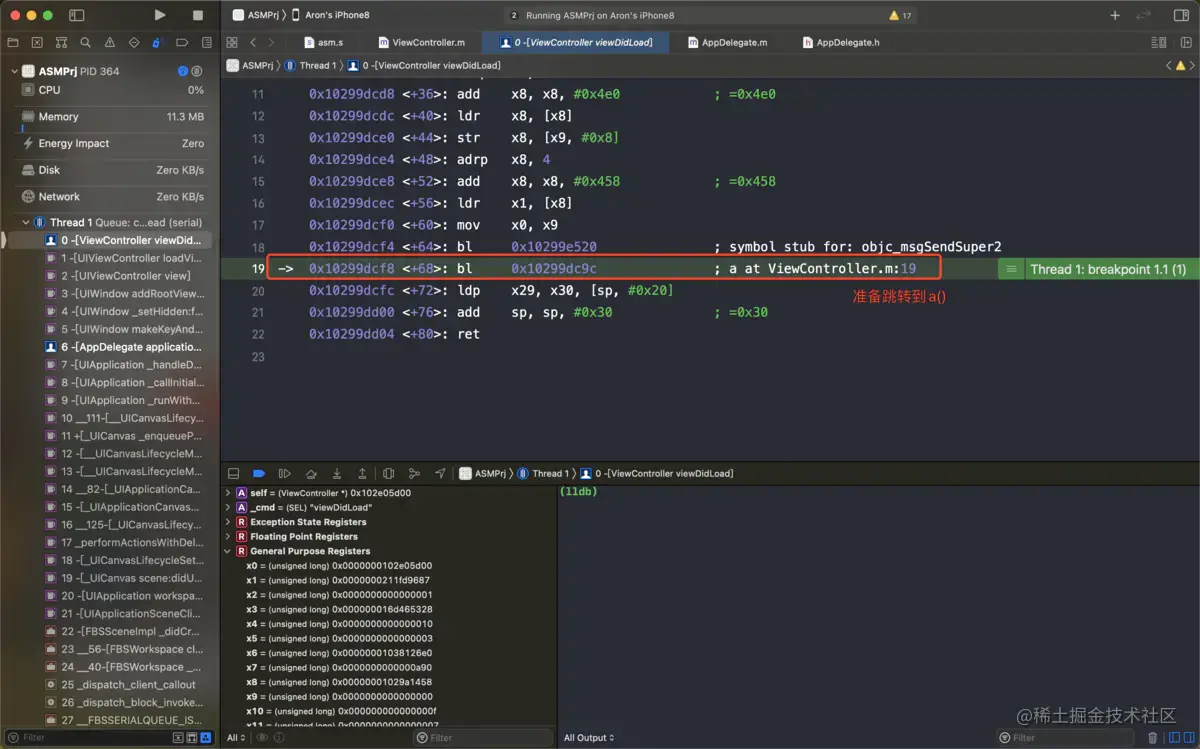Clear console with trash icon
1200x749 pixels.
pos(1152,738)
